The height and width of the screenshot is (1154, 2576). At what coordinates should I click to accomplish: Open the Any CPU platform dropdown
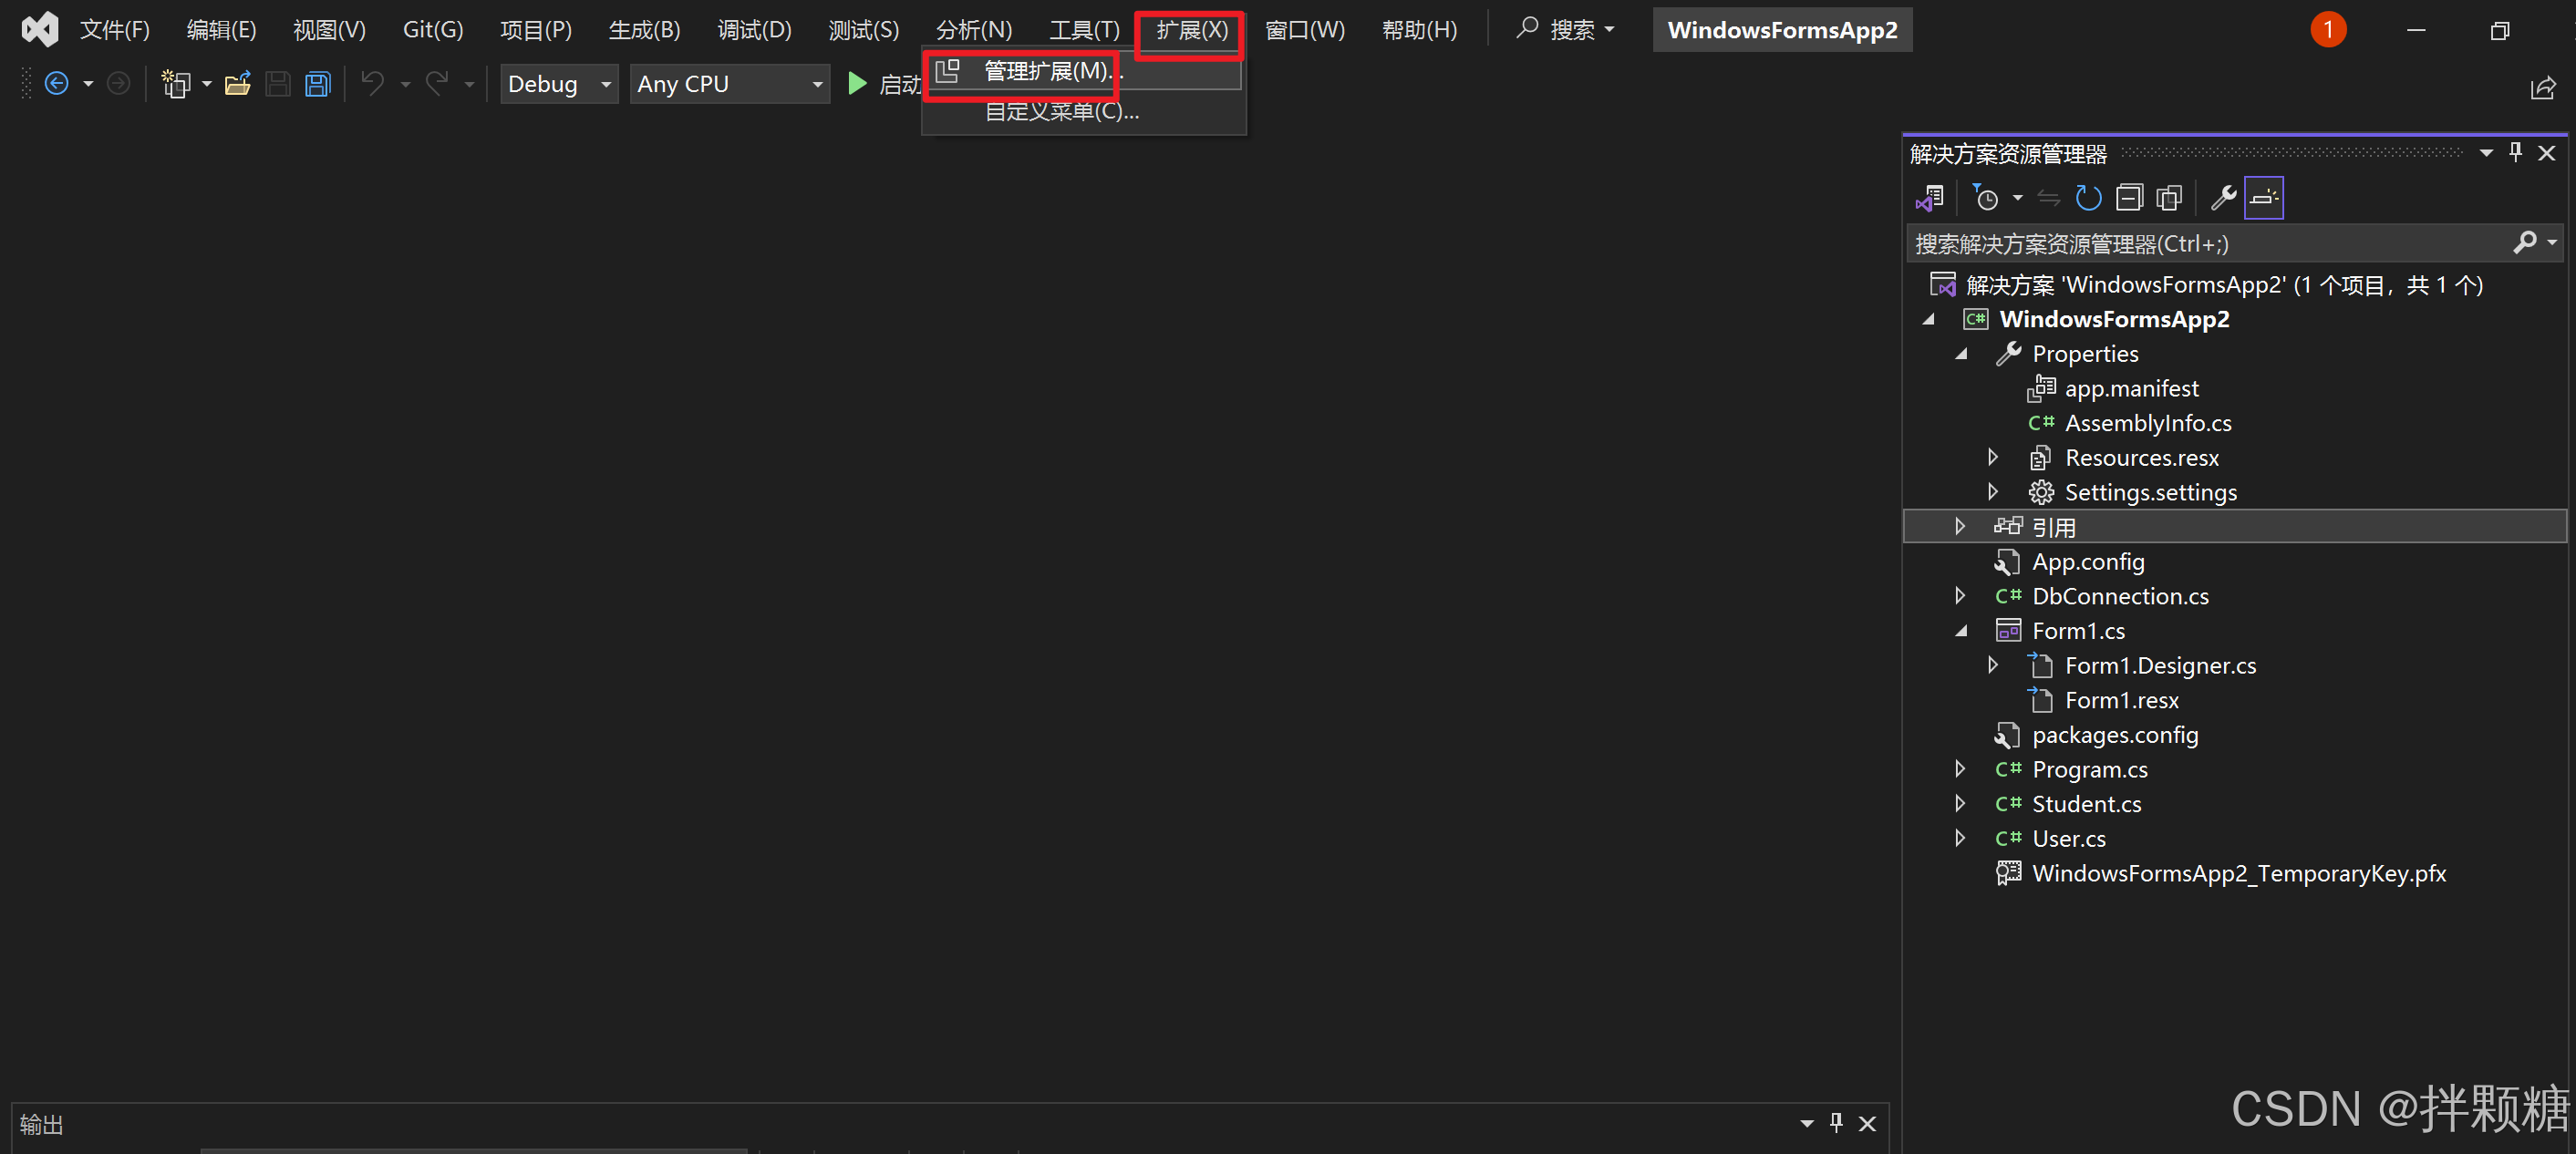(730, 84)
